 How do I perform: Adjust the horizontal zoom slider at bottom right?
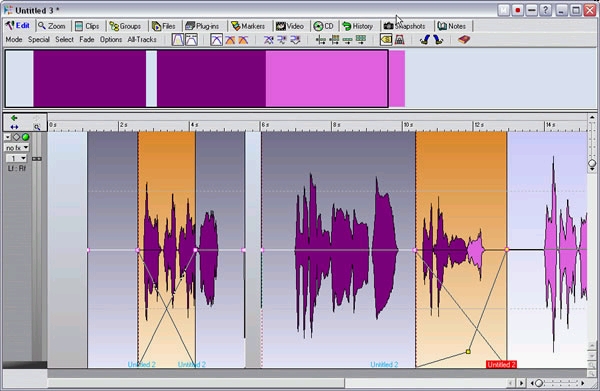click(539, 383)
